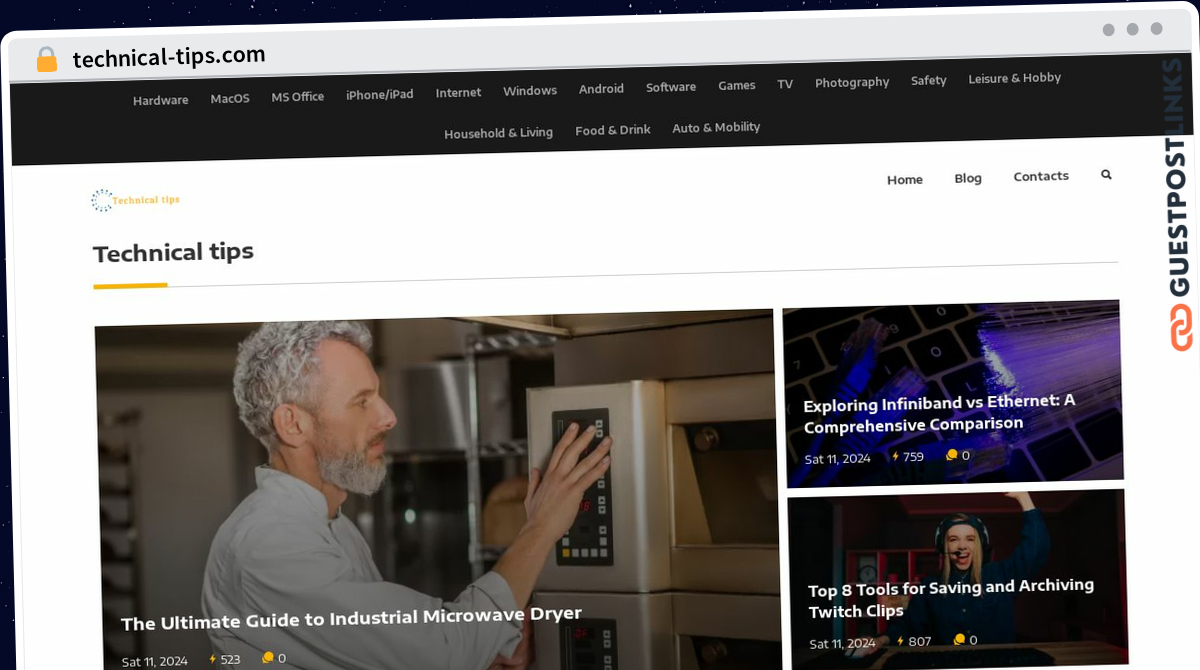Image resolution: width=1200 pixels, height=670 pixels.
Task: Open the Software category
Action: coord(671,87)
